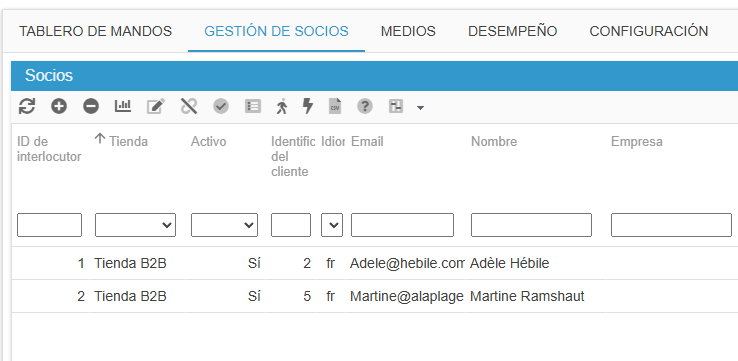
Task: Add a new partner with the plus icon
Action: pyautogui.click(x=59, y=106)
